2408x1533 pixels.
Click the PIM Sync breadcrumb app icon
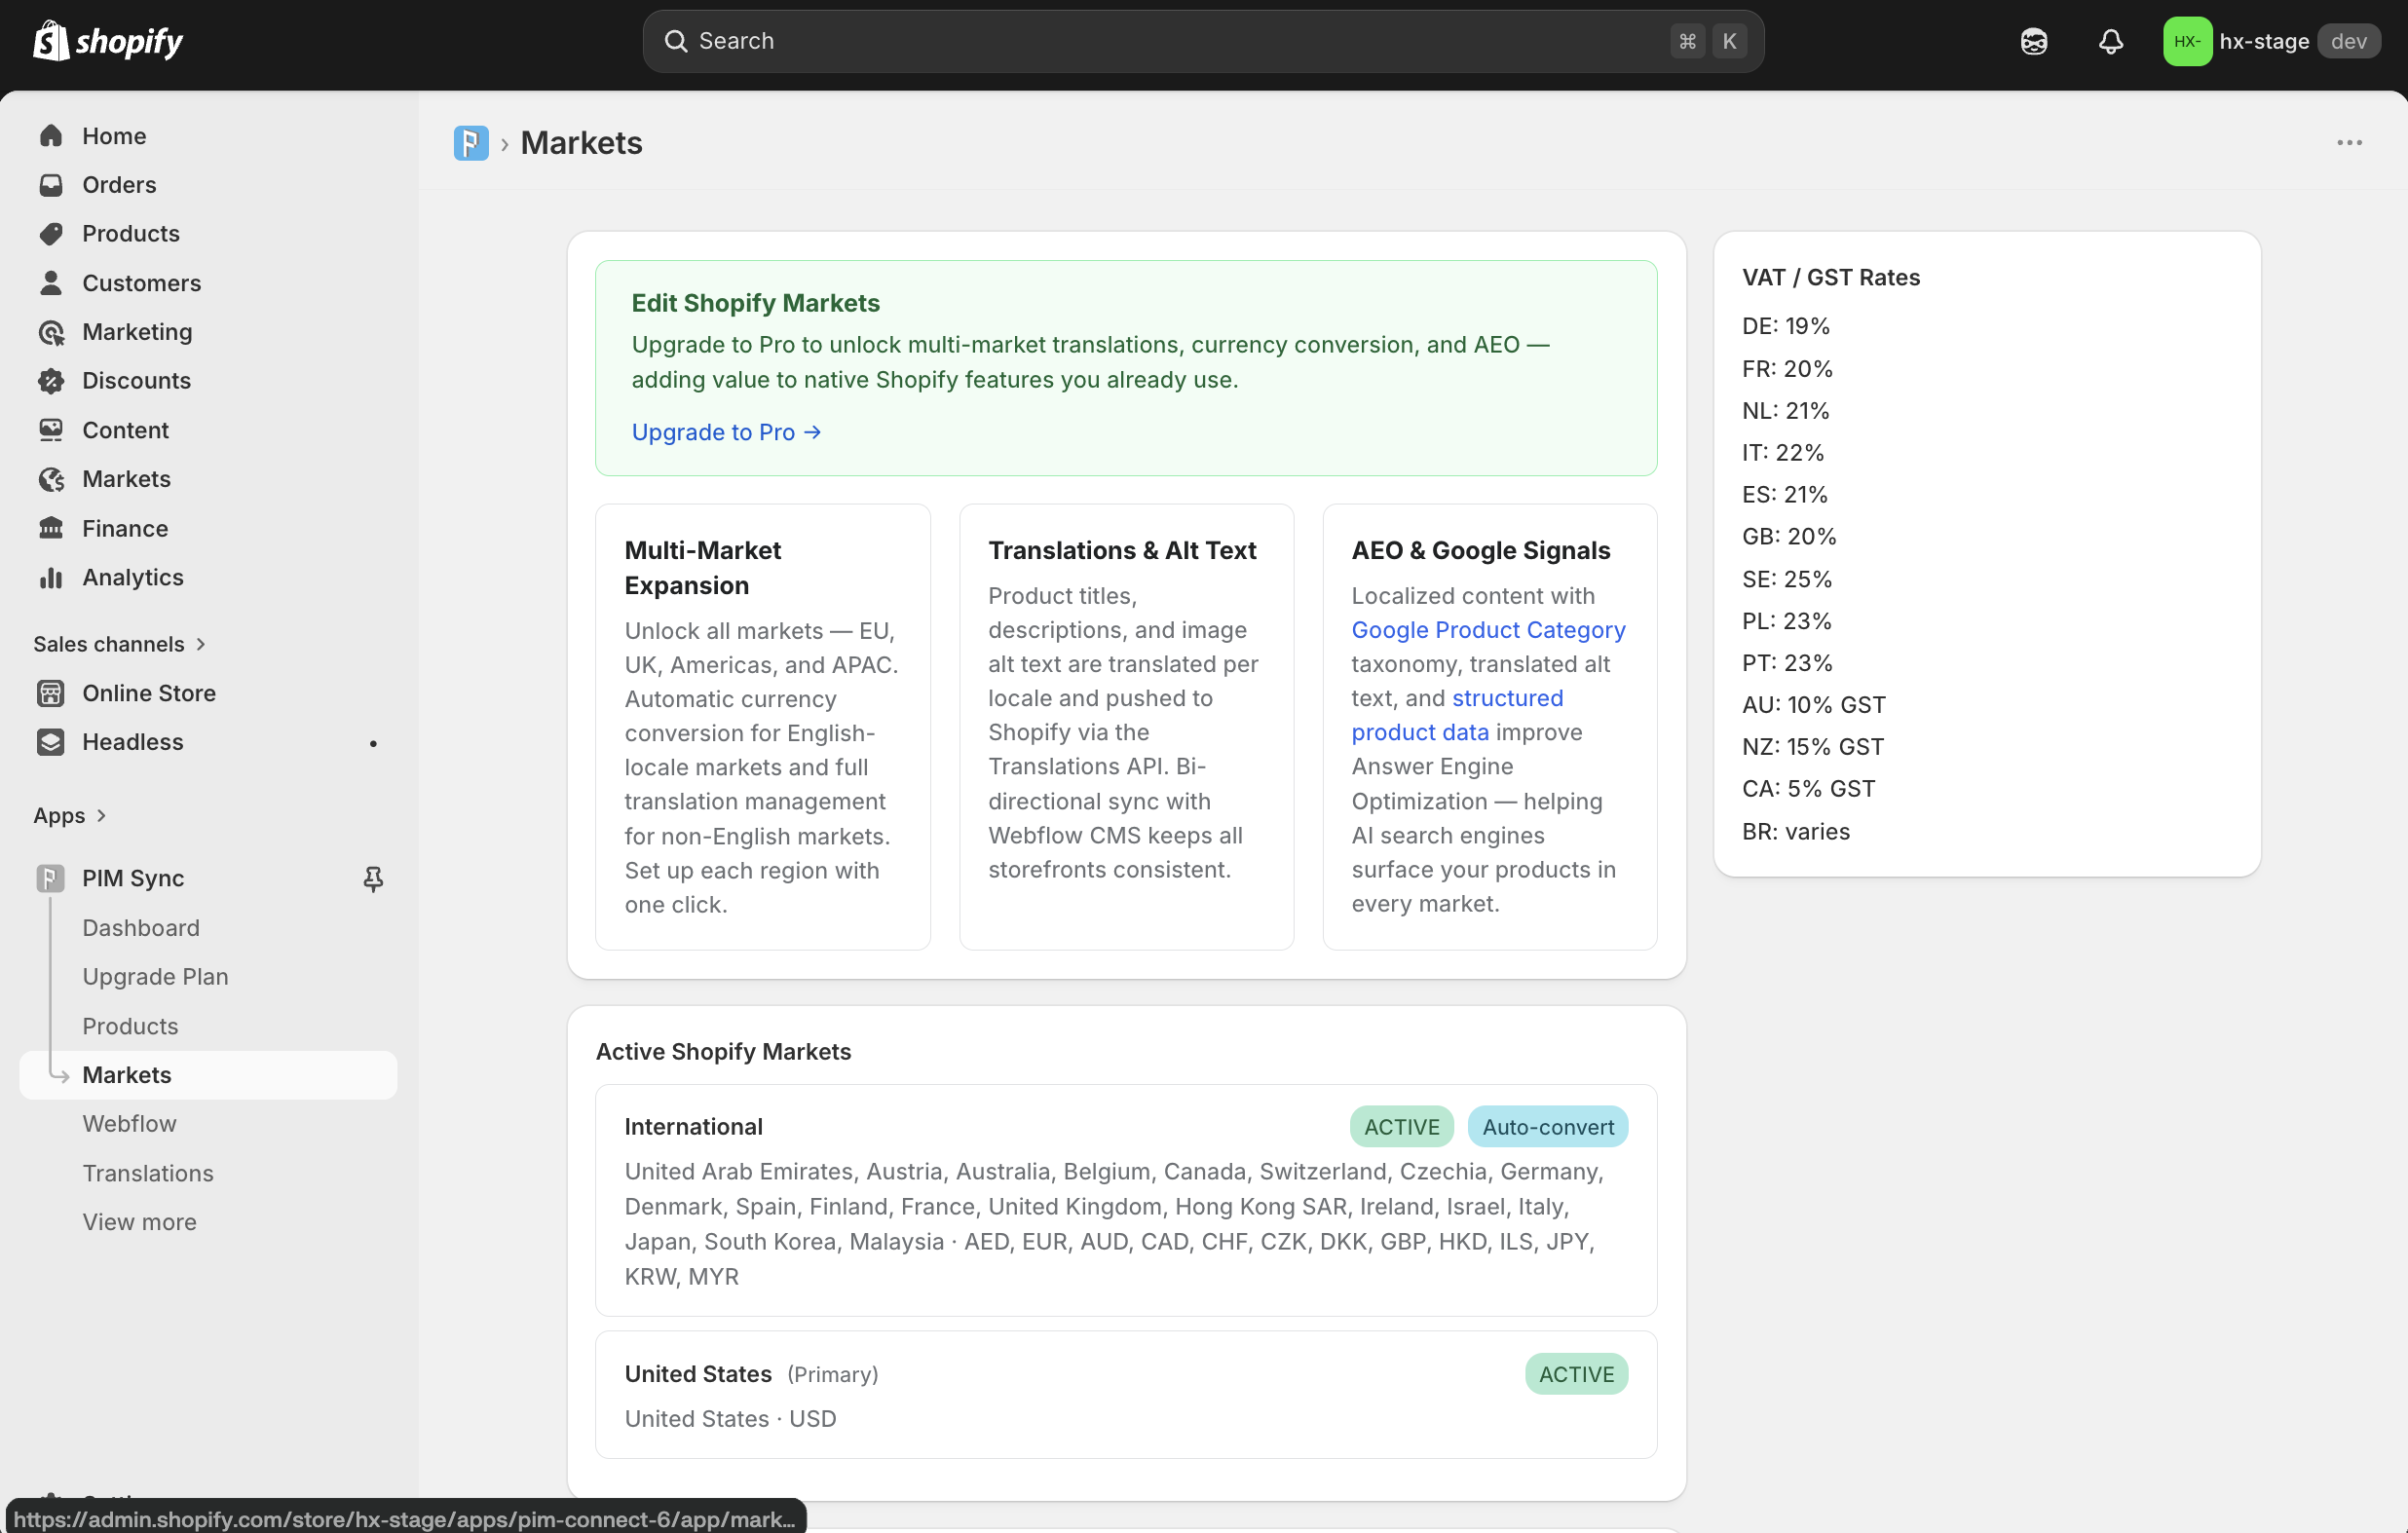click(x=471, y=143)
